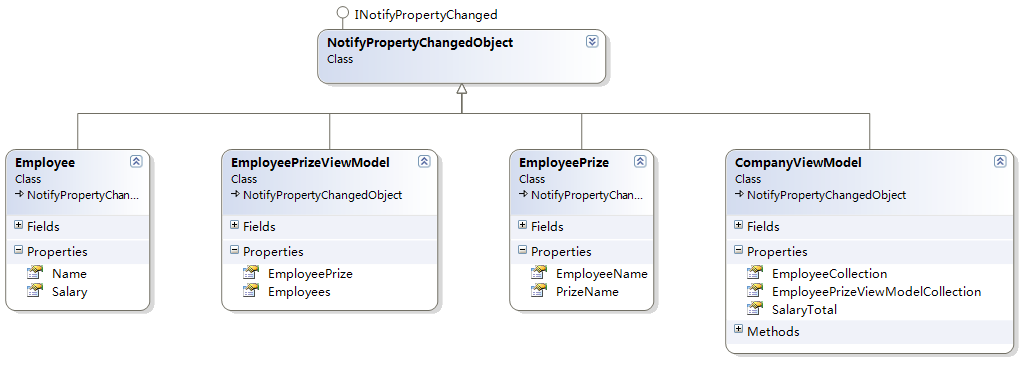1024x372 pixels.
Task: Collapse the Employee class box chevron
Action: [x=136, y=161]
